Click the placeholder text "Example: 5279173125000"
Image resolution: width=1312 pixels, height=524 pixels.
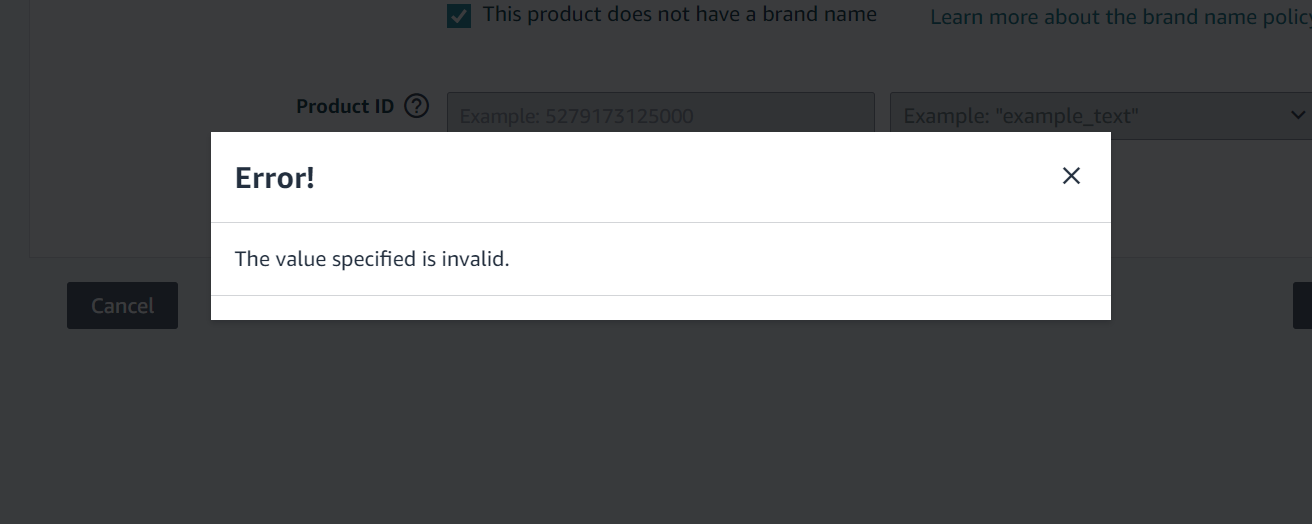click(x=576, y=116)
